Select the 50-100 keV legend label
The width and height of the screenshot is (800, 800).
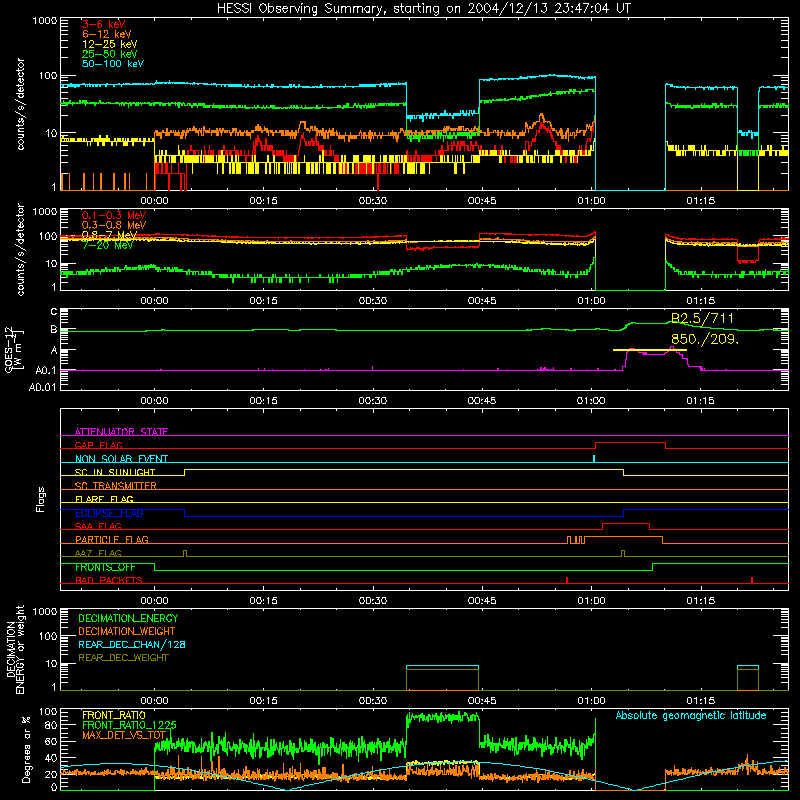click(x=113, y=64)
